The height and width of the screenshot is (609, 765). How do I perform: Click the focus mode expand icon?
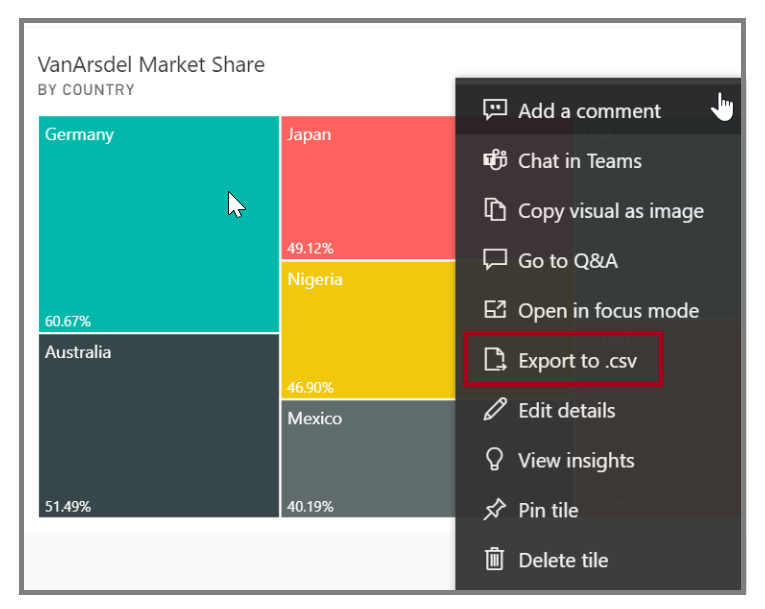495,310
